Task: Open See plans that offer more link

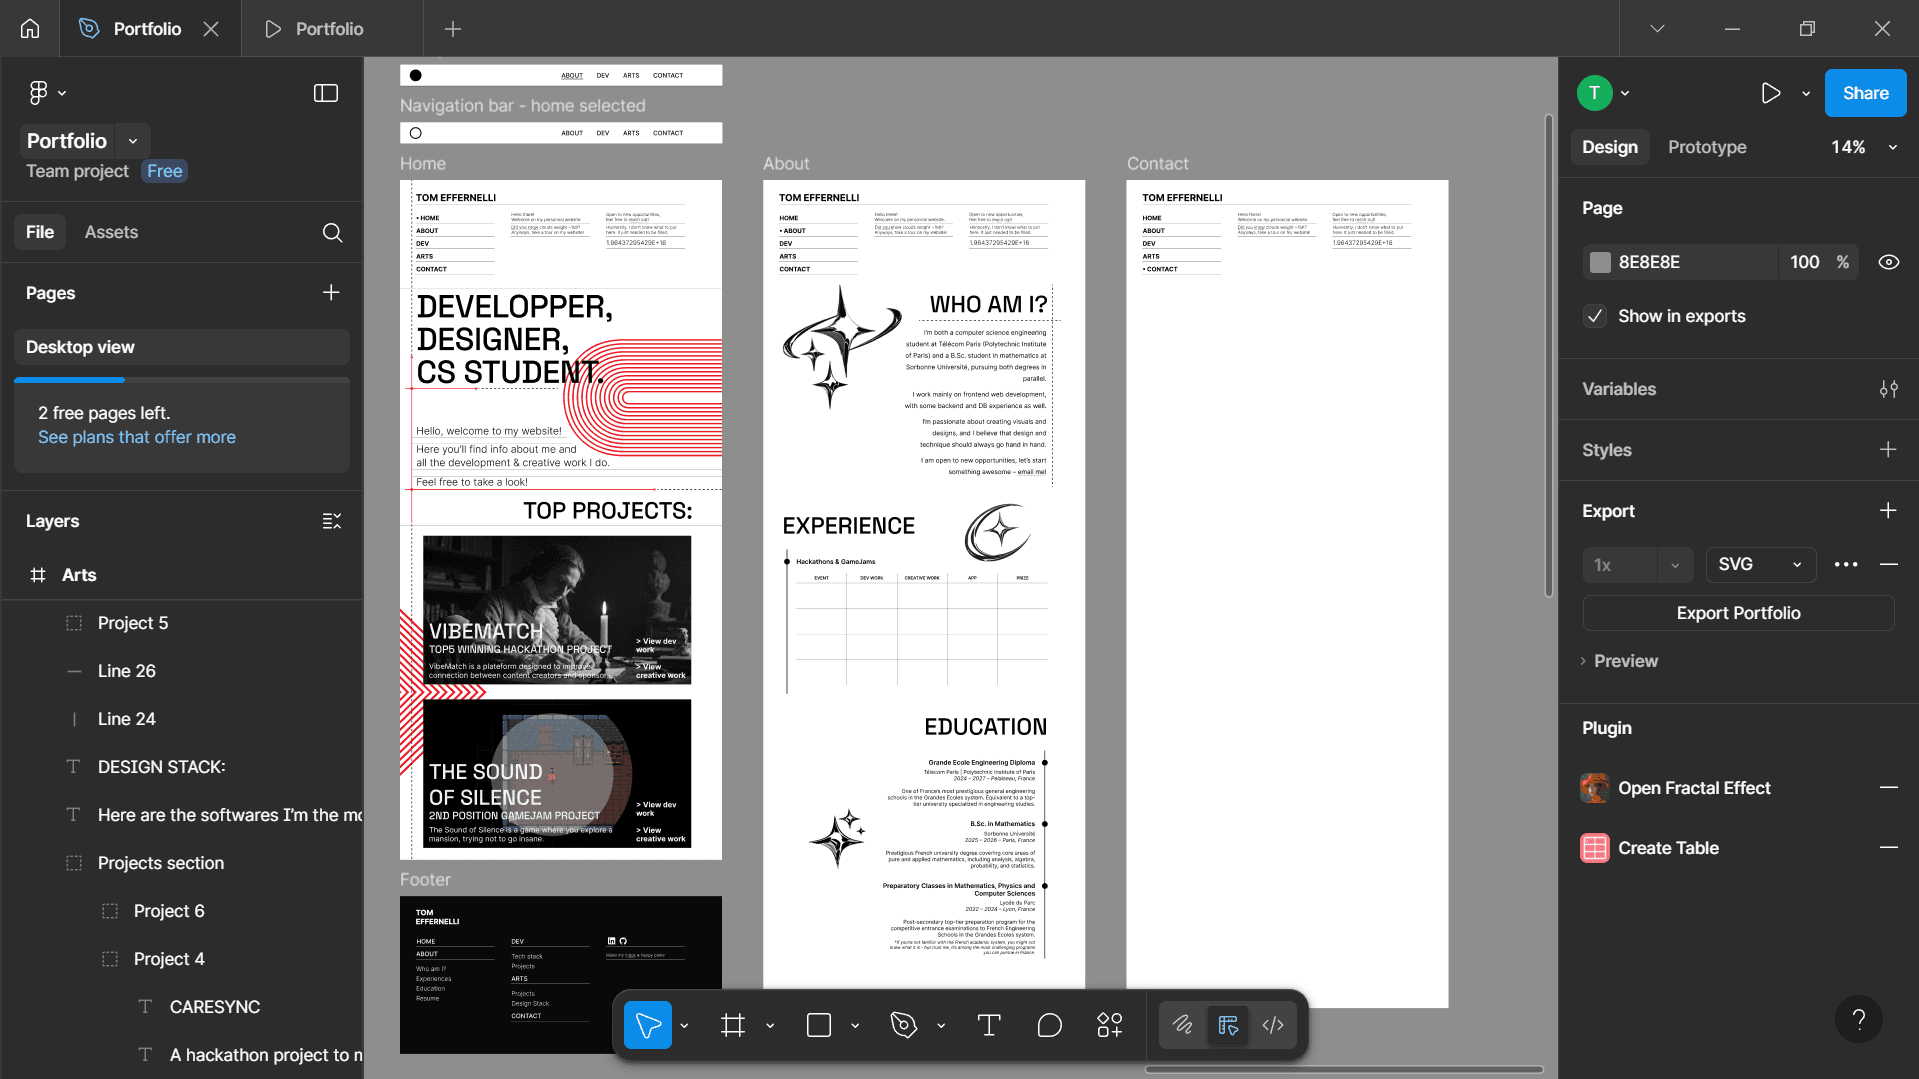Action: coord(137,437)
